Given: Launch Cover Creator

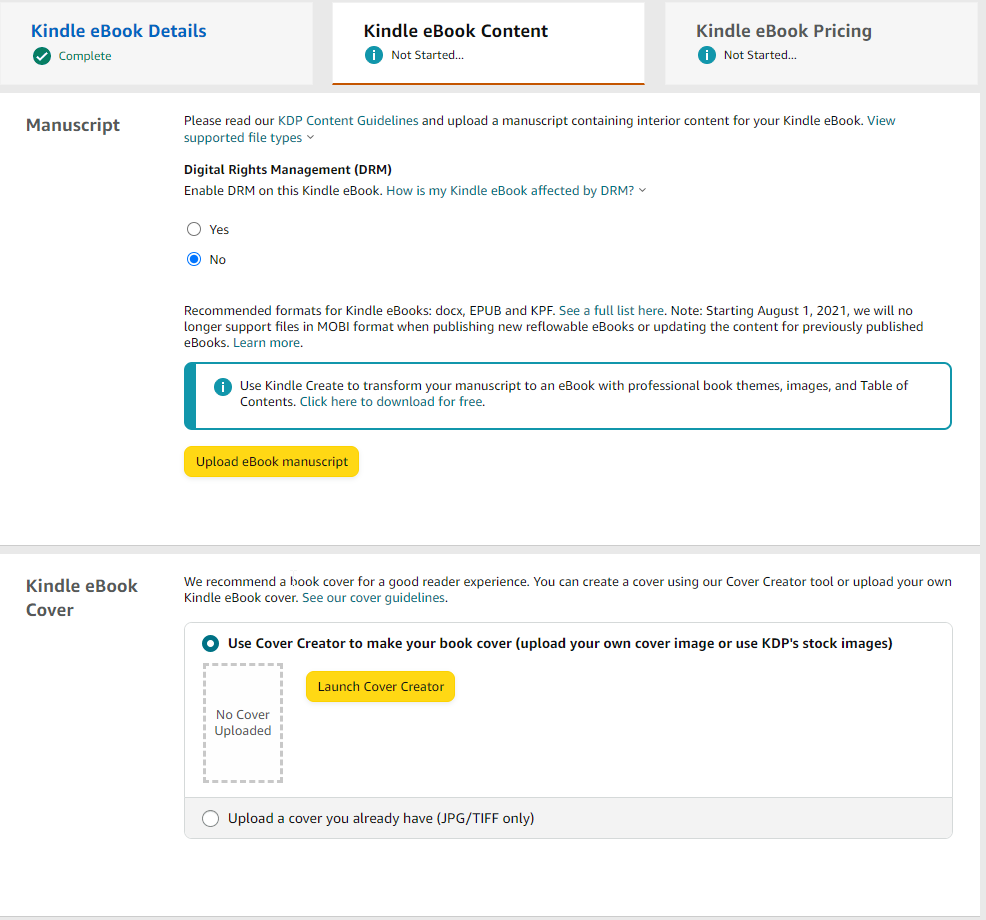Looking at the screenshot, I should [380, 687].
